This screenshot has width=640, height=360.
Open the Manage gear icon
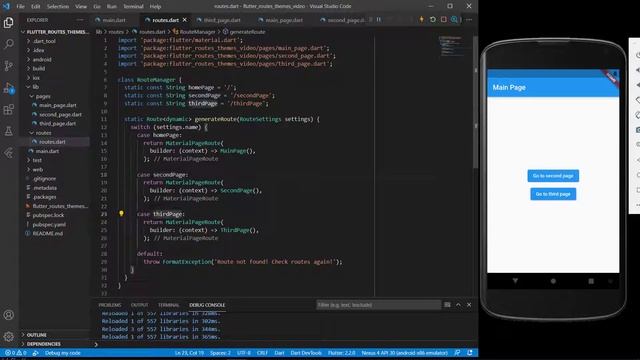coord(9,337)
